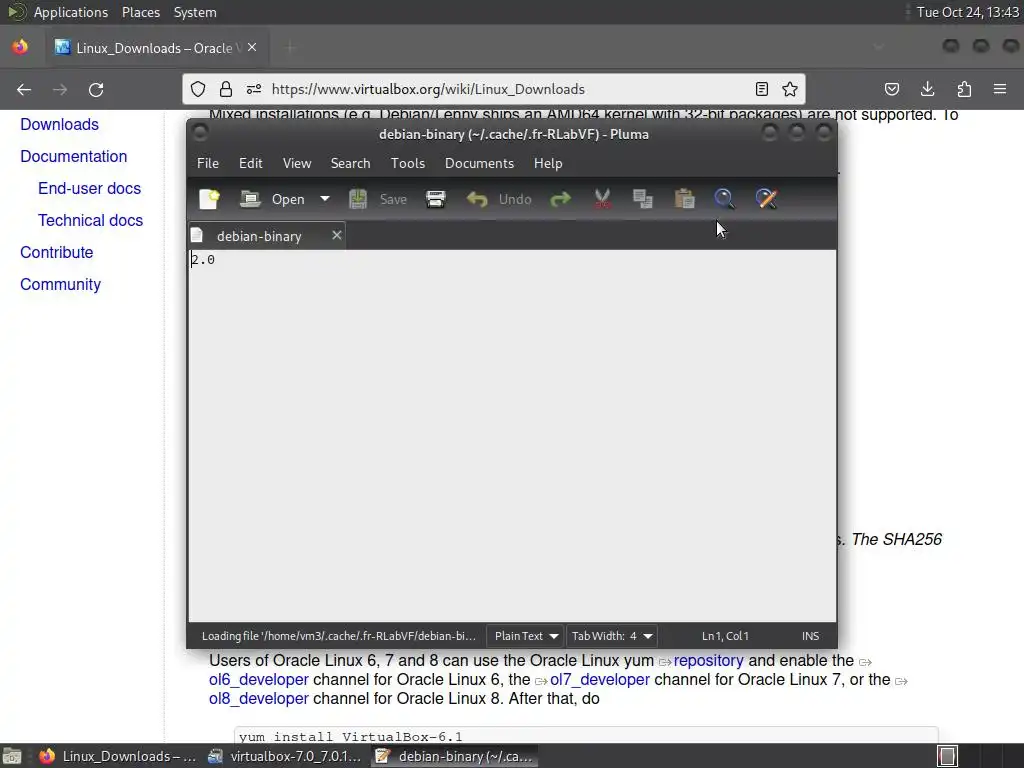This screenshot has width=1024, height=768.
Task: Open Find with magnifier icon
Action: (724, 199)
